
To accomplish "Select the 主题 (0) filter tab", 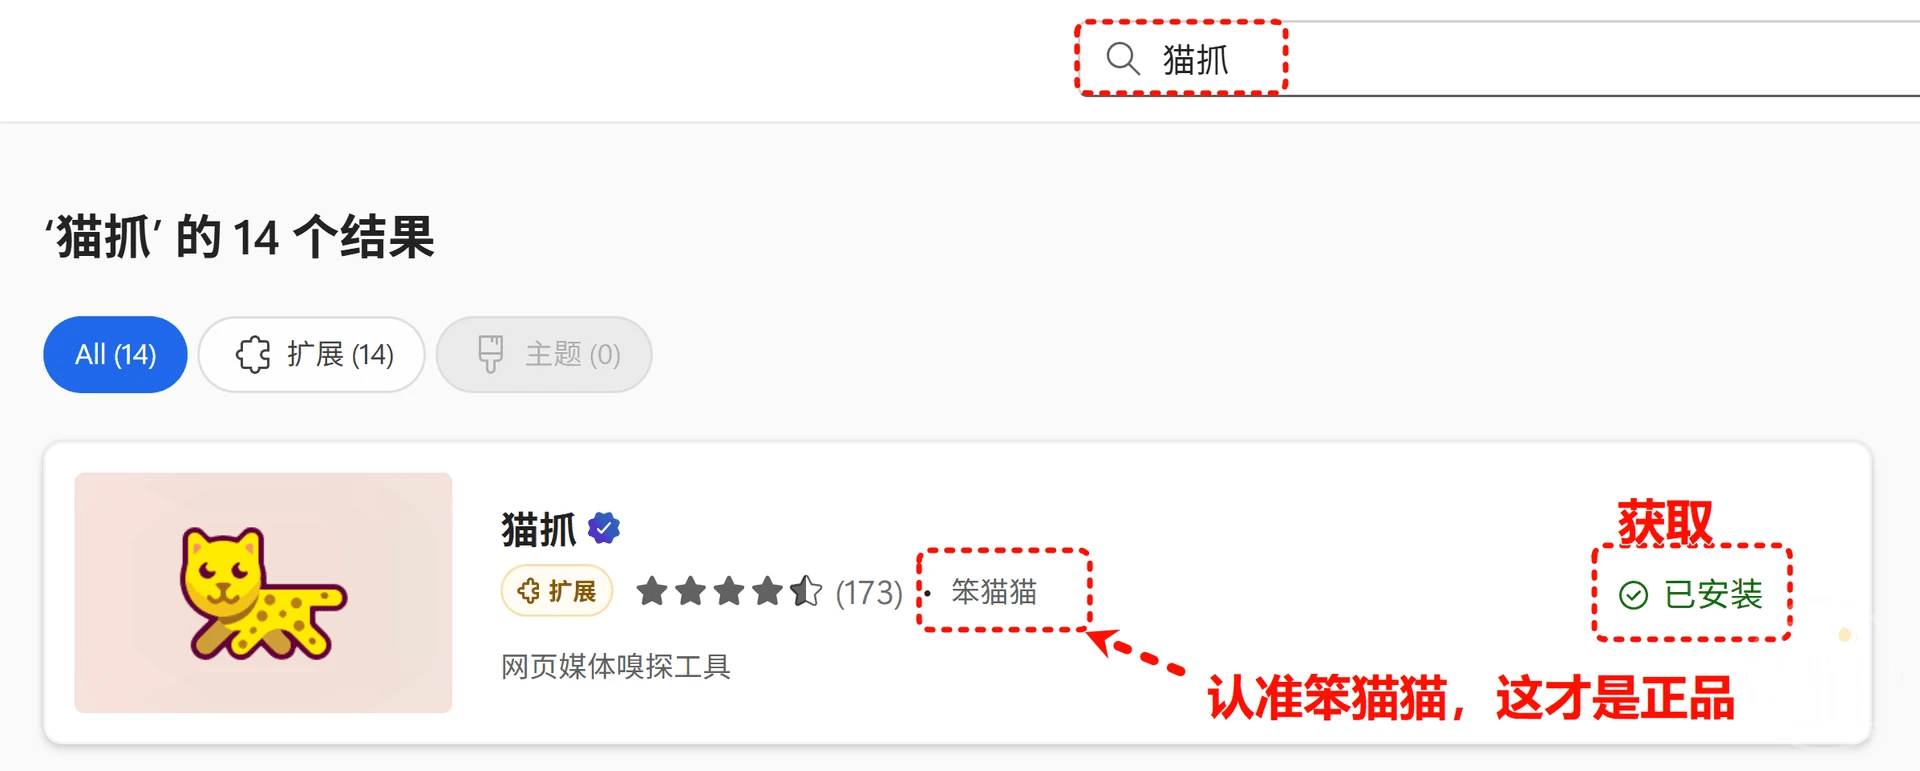I will 544,354.
